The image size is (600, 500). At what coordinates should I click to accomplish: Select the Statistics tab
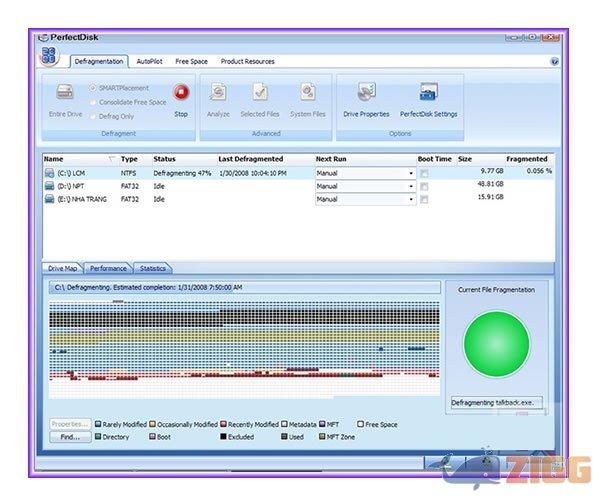click(153, 268)
